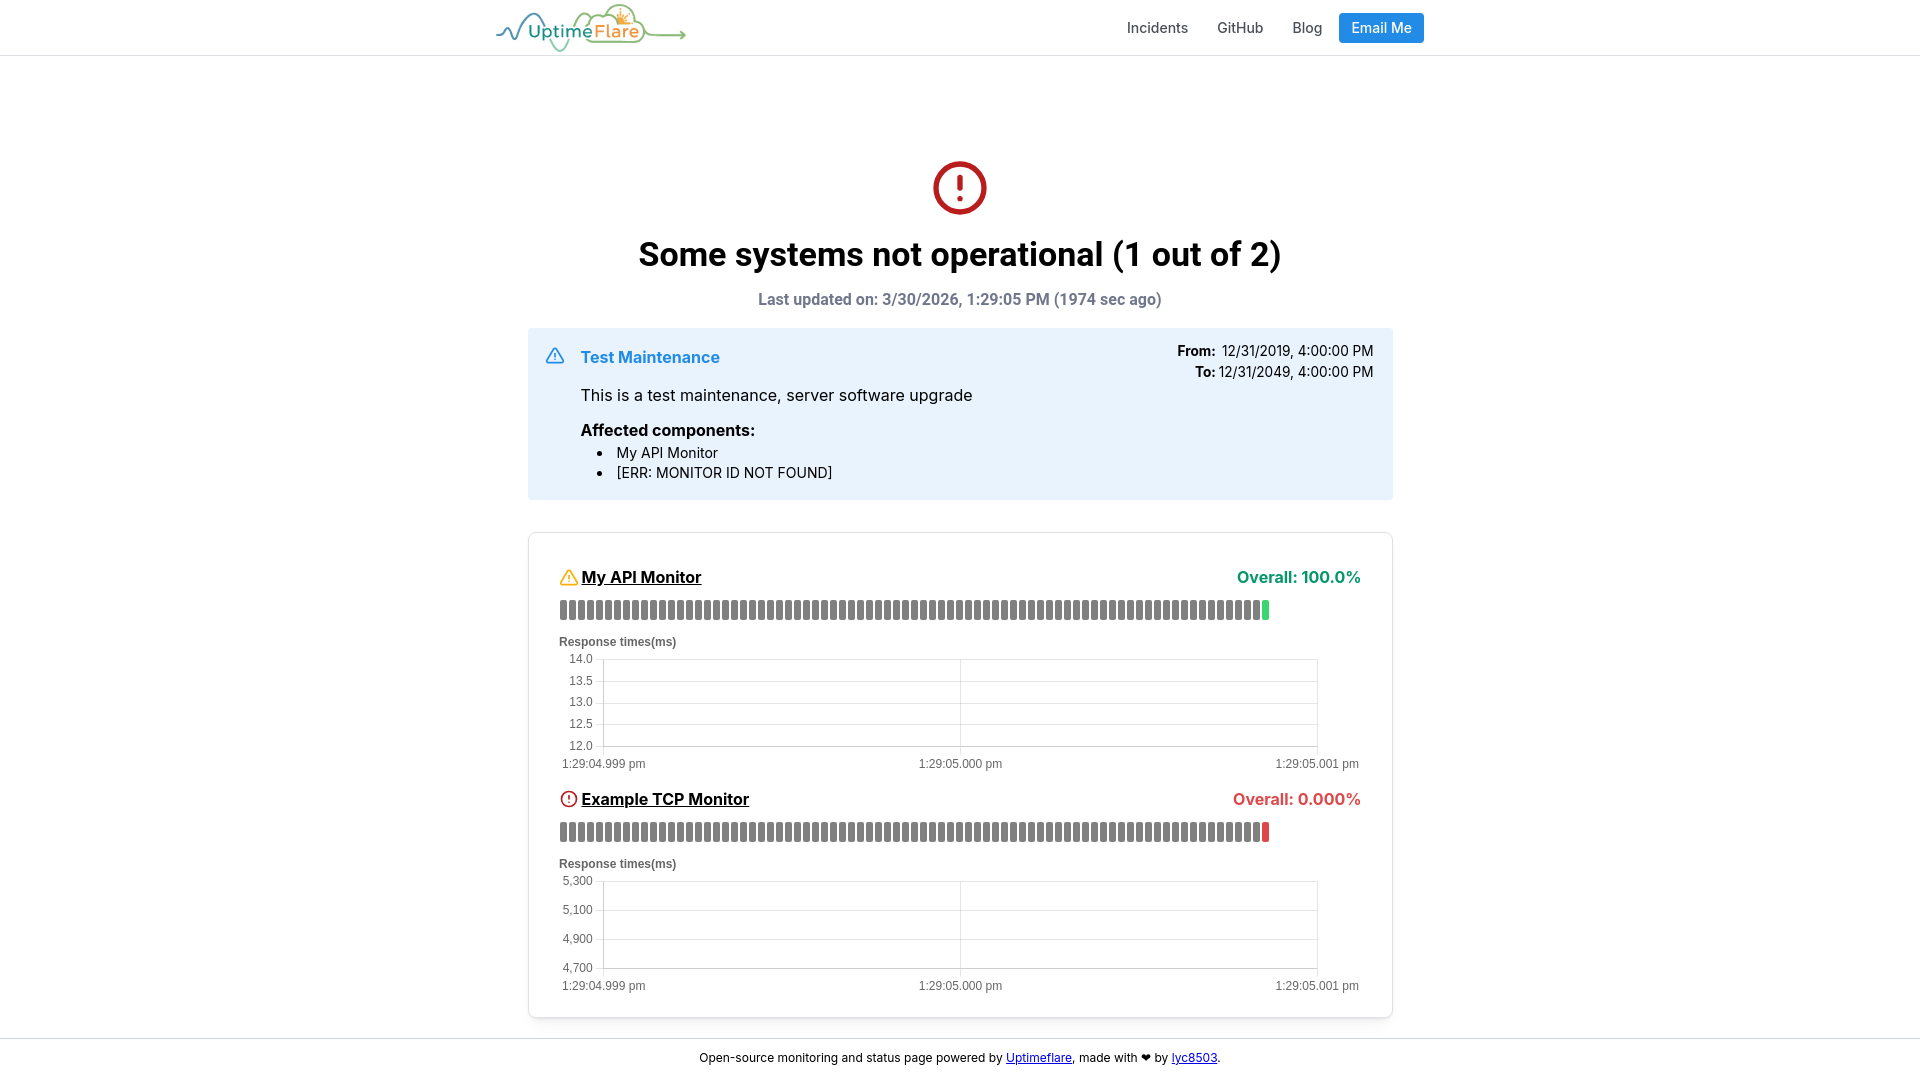Open the Example TCP Monitor link

coord(665,799)
